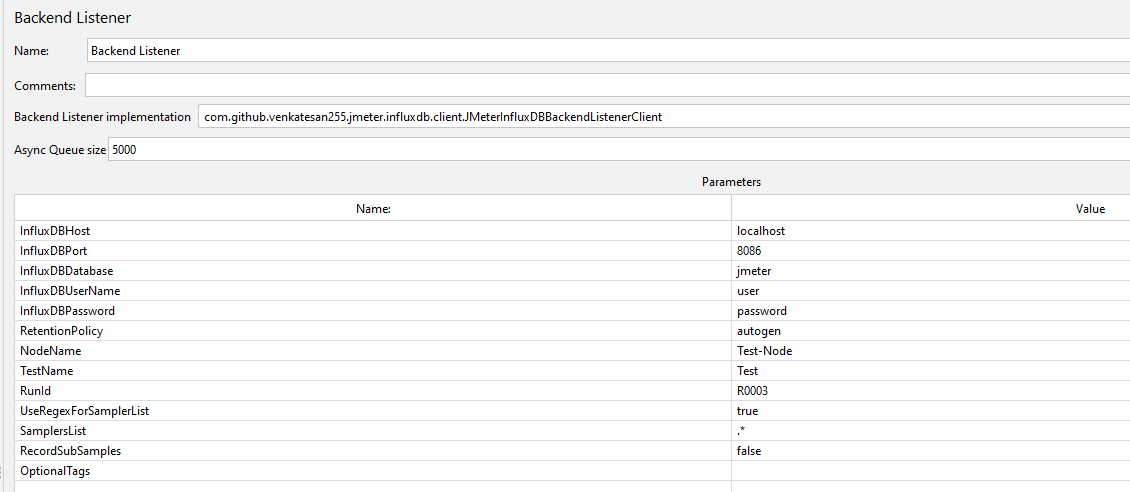Select the InfluxDBPort value 8086
1130x492 pixels.
coord(749,251)
